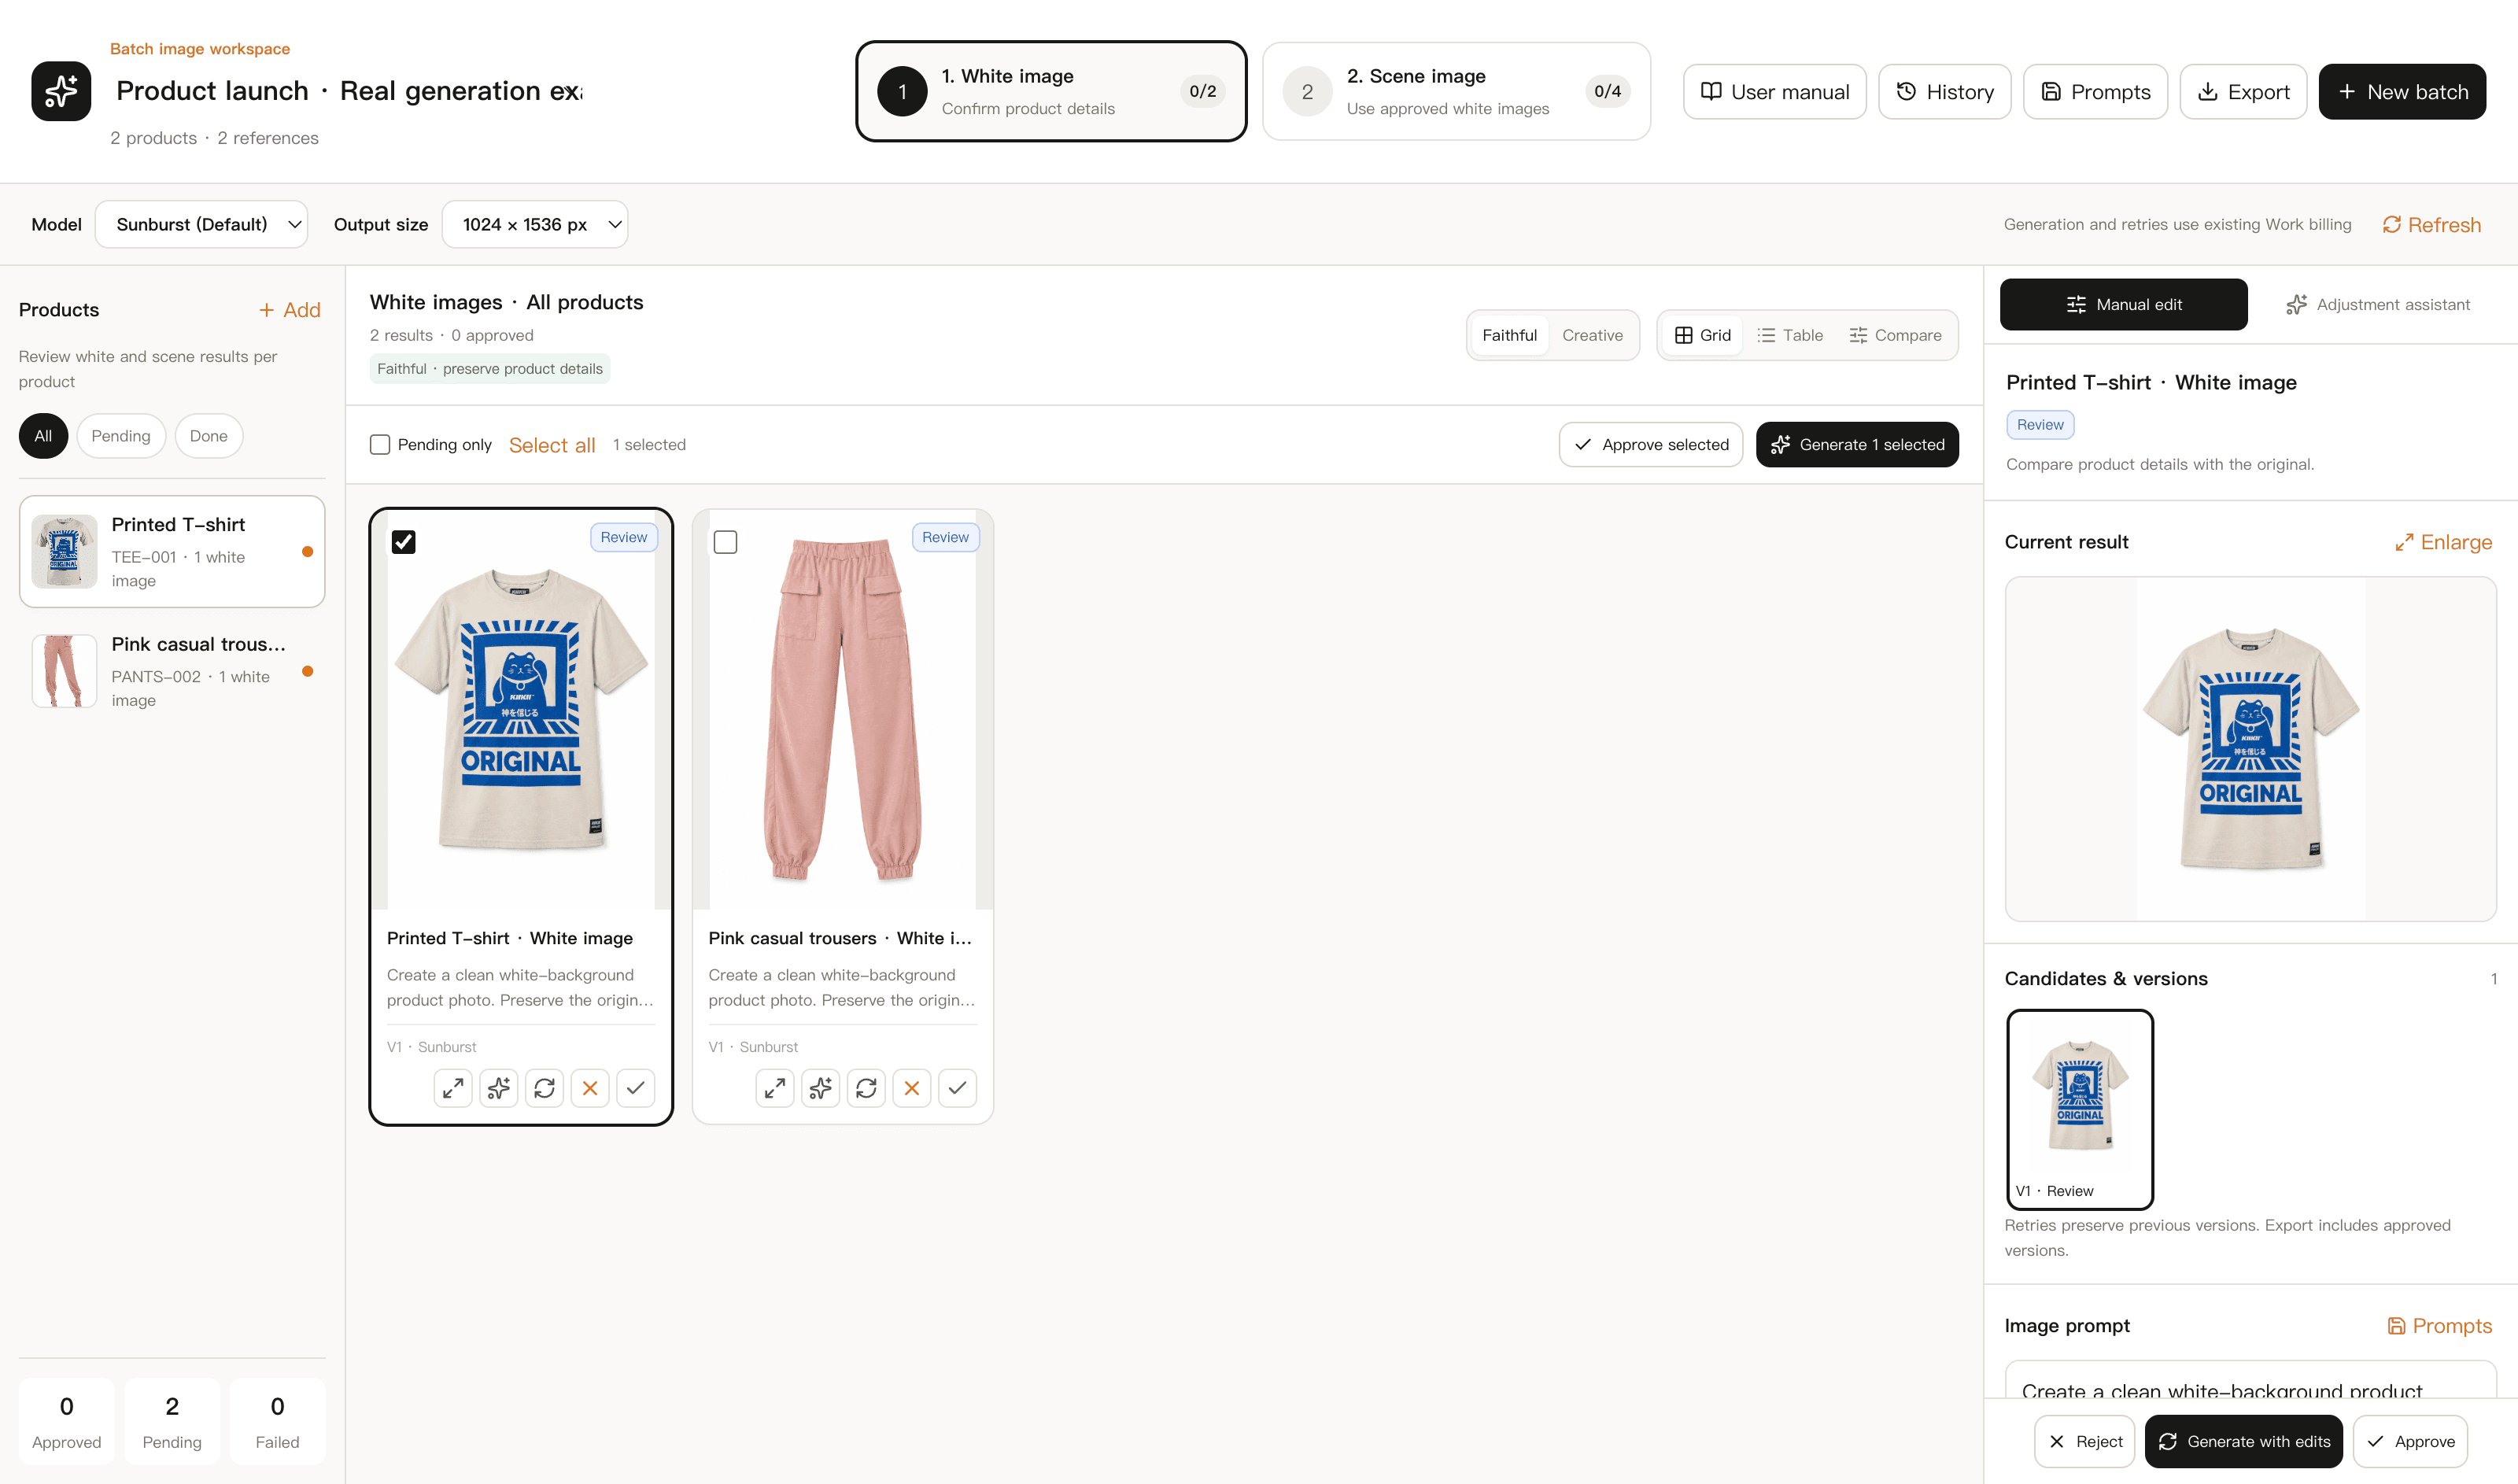Select the Manual edit tab
The width and height of the screenshot is (2518, 1484).
click(2123, 305)
